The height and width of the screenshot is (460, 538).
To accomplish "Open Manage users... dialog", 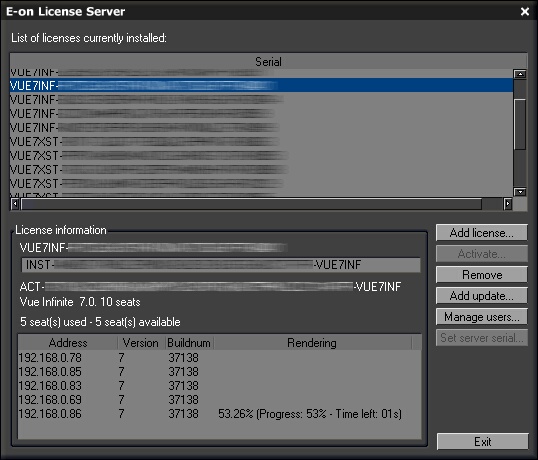I will point(481,317).
